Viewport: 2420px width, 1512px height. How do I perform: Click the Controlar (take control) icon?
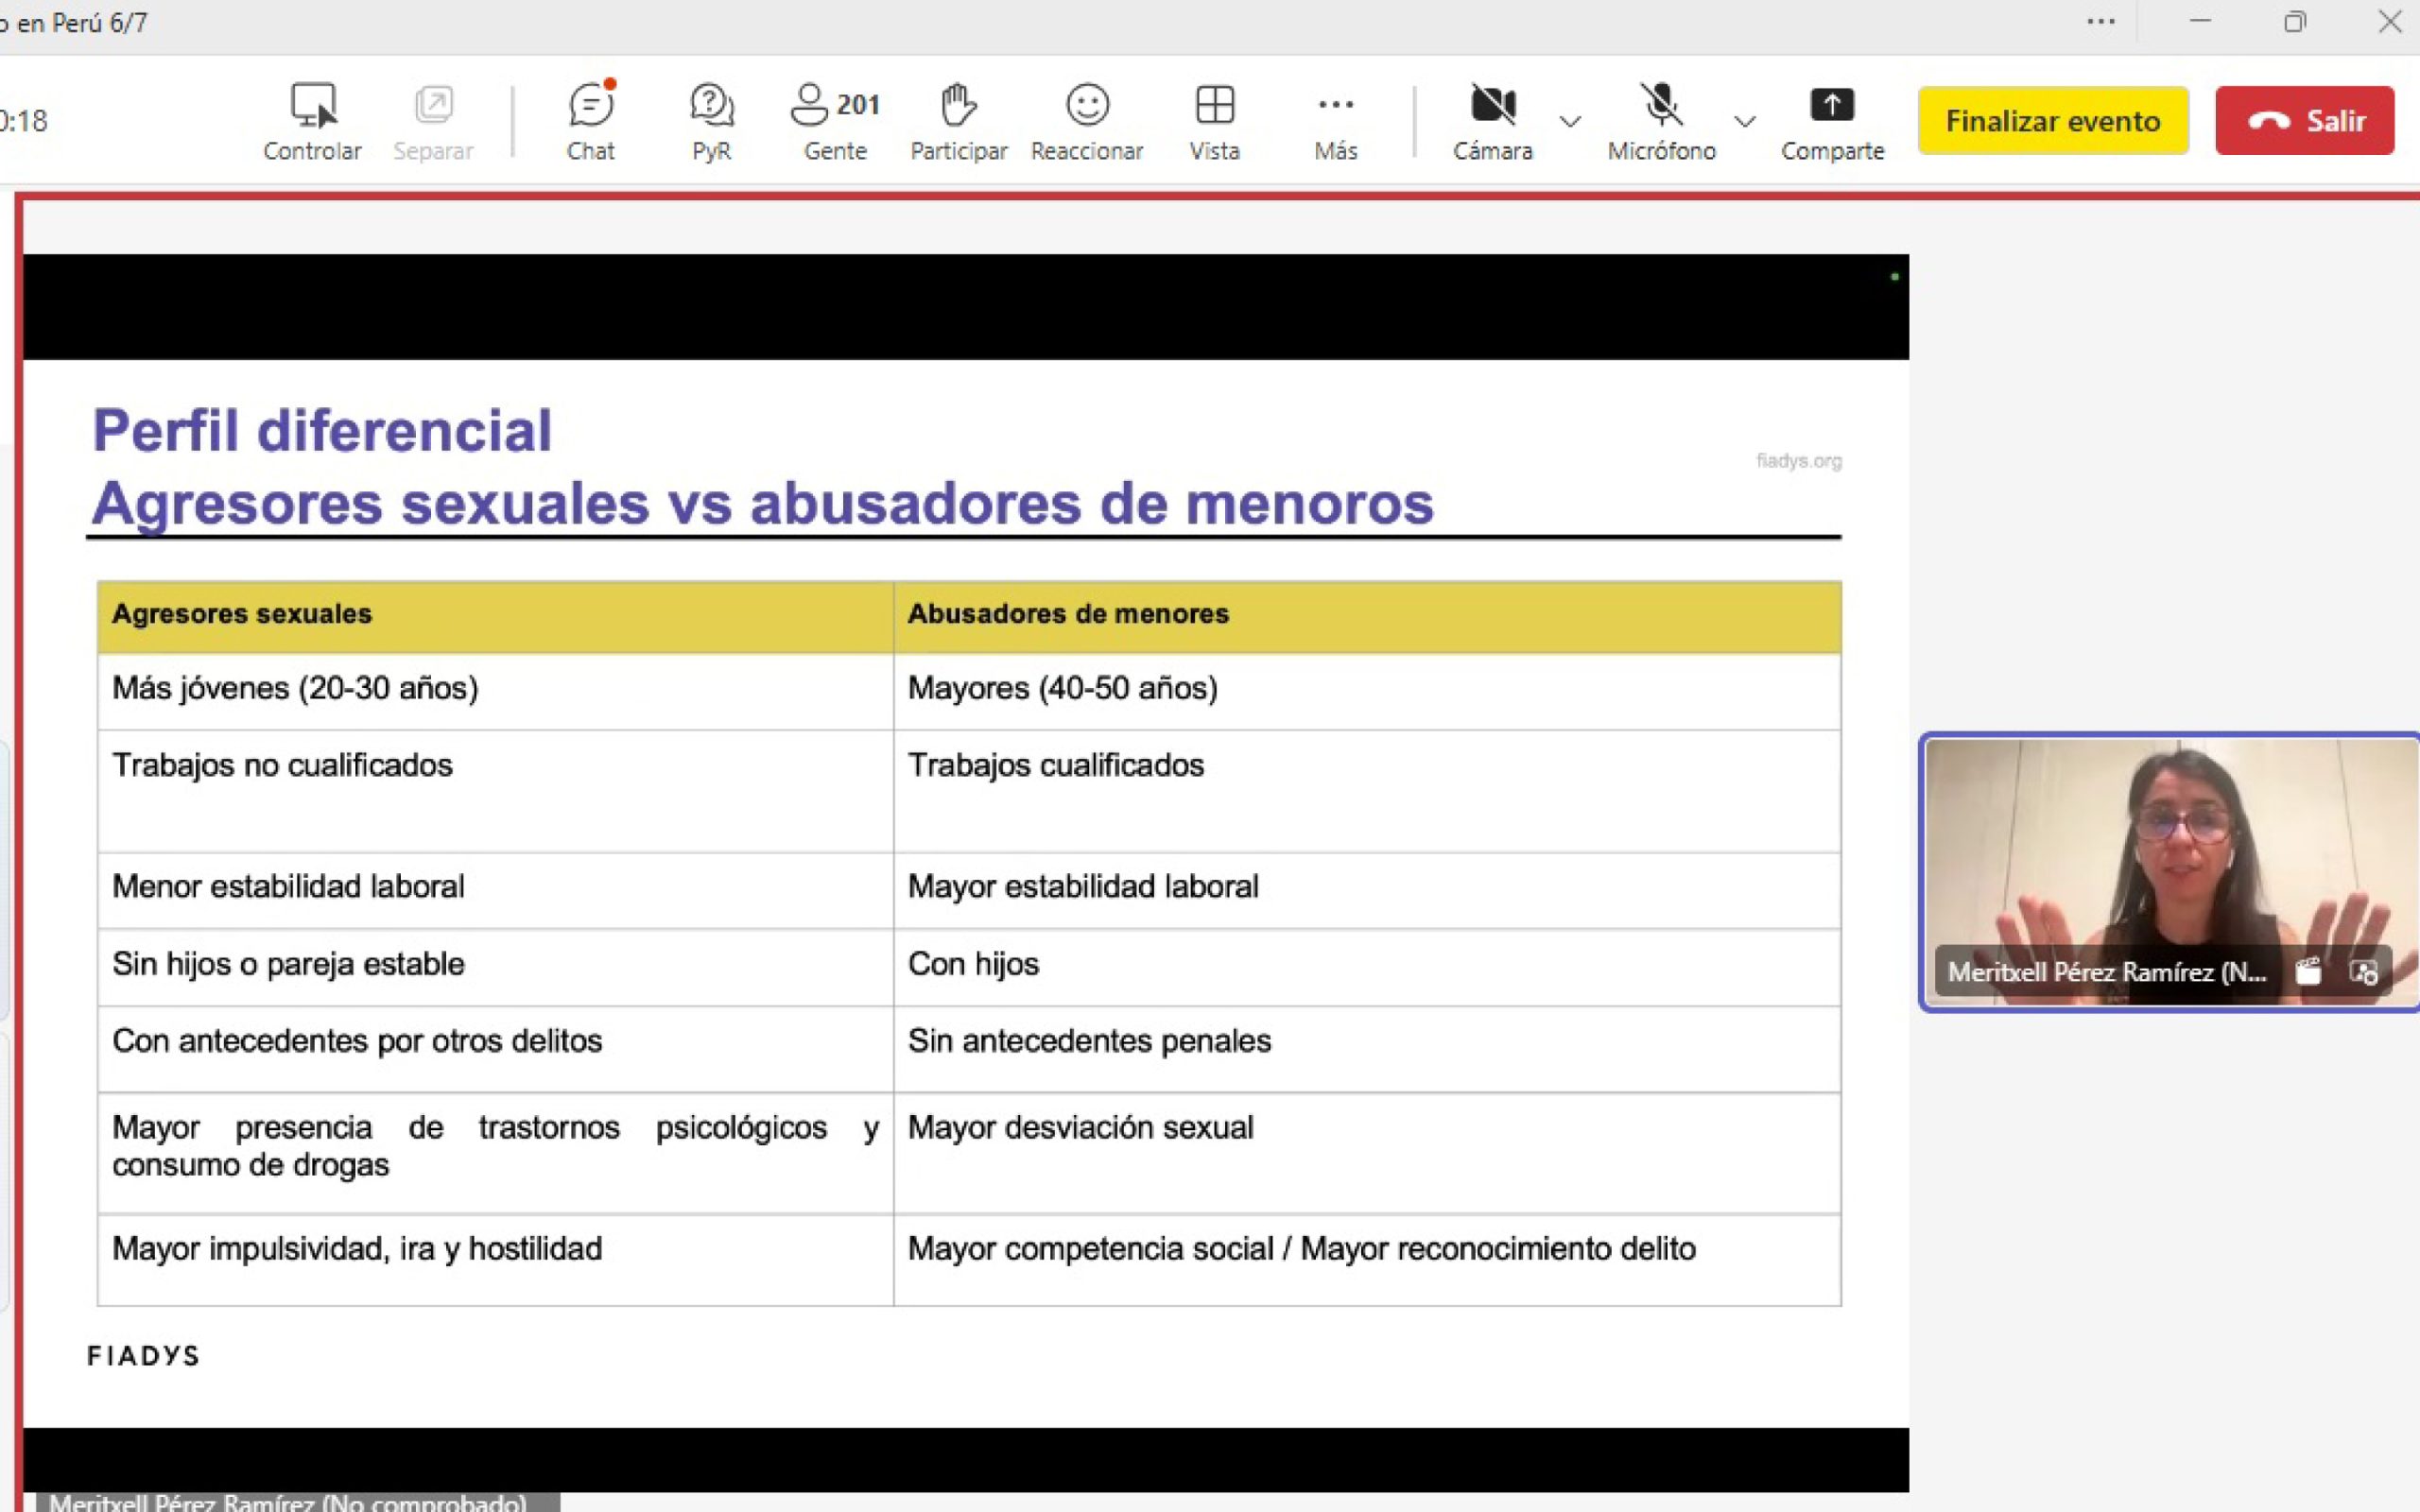click(312, 121)
